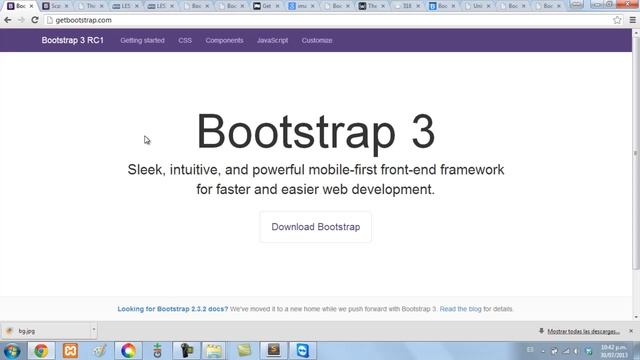This screenshot has width=640, height=360.
Task: Click the Chrome taskbar icon
Action: pyautogui.click(x=41, y=351)
